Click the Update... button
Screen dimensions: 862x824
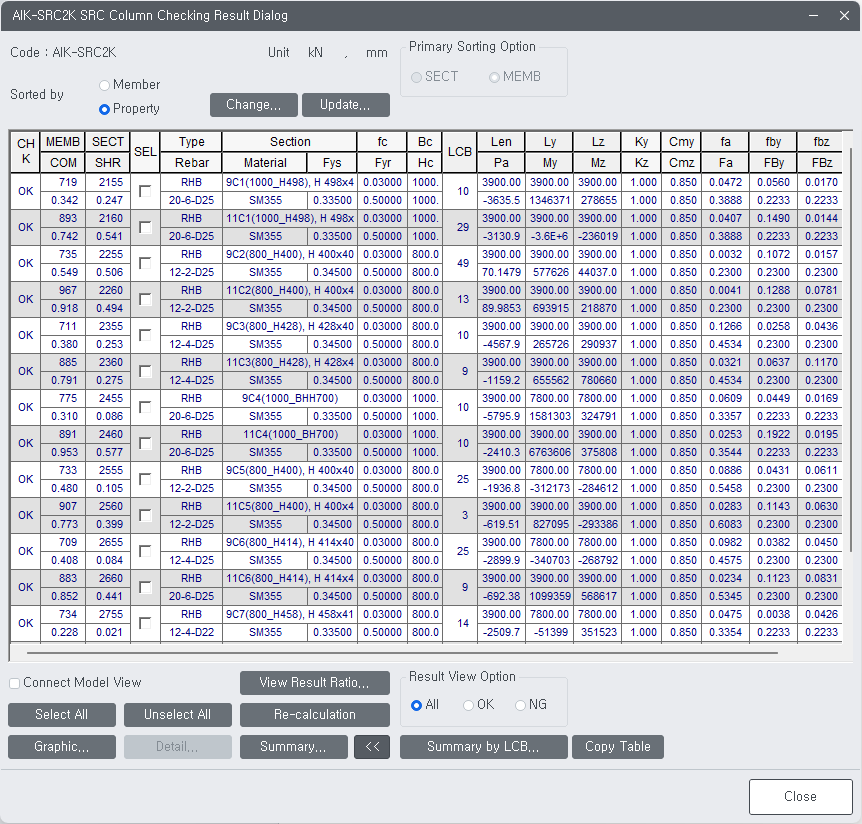(x=345, y=104)
